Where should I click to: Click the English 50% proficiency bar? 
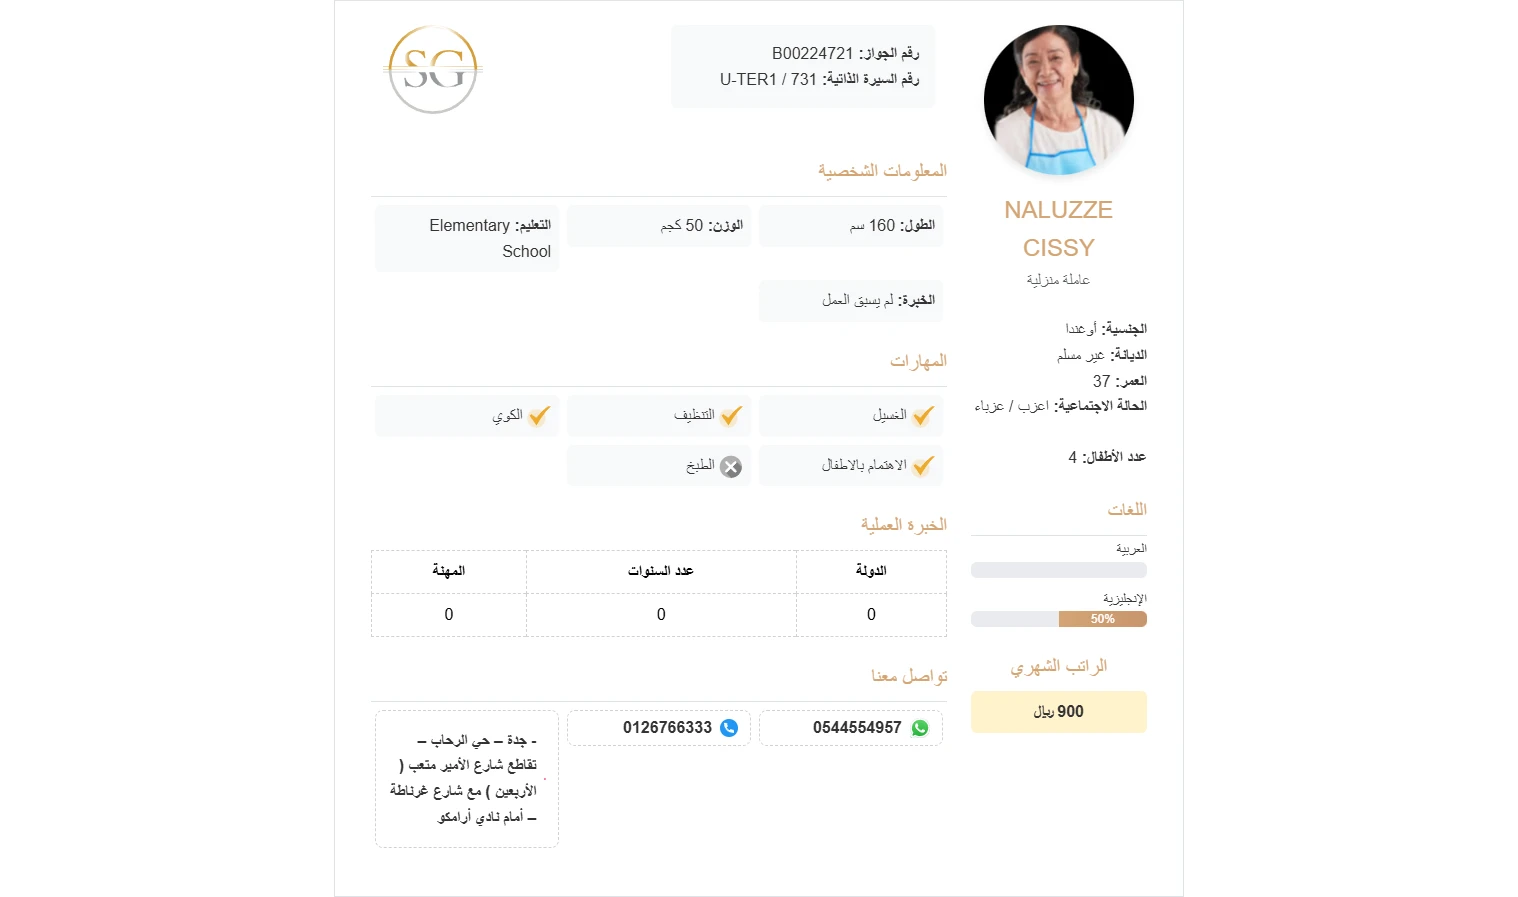tap(1058, 619)
